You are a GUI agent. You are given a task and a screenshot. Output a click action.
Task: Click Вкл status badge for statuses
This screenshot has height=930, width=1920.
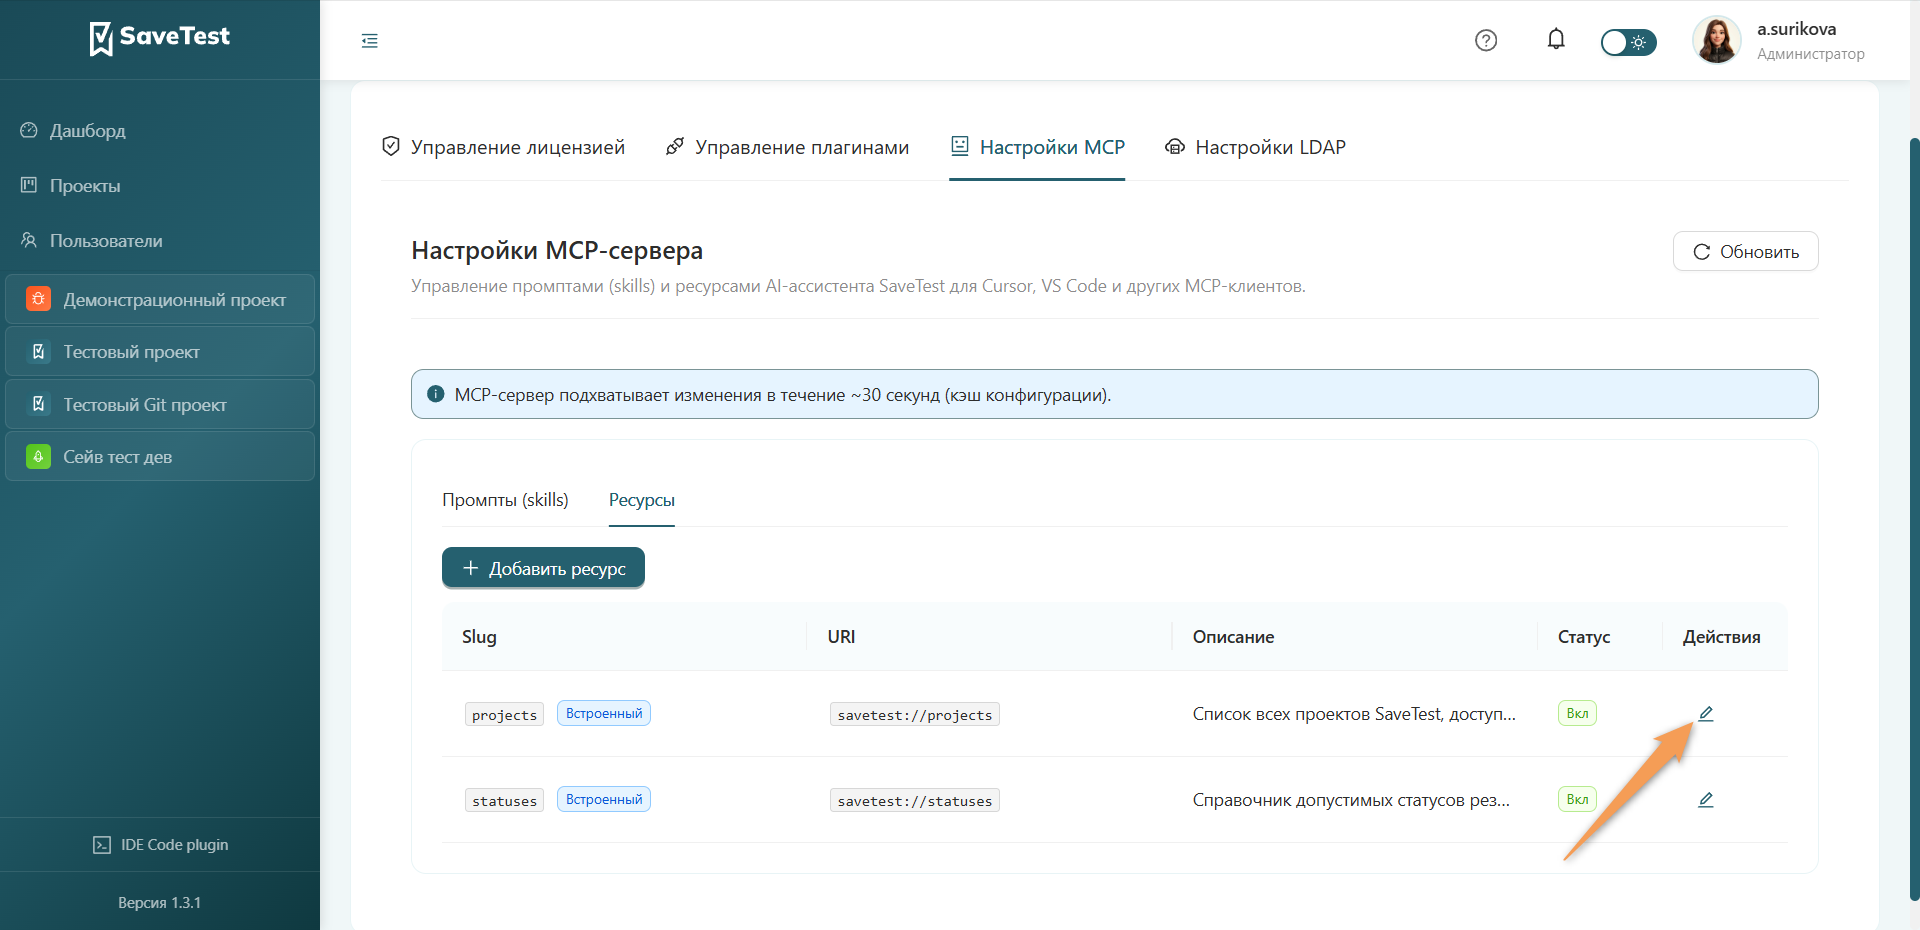(1577, 799)
